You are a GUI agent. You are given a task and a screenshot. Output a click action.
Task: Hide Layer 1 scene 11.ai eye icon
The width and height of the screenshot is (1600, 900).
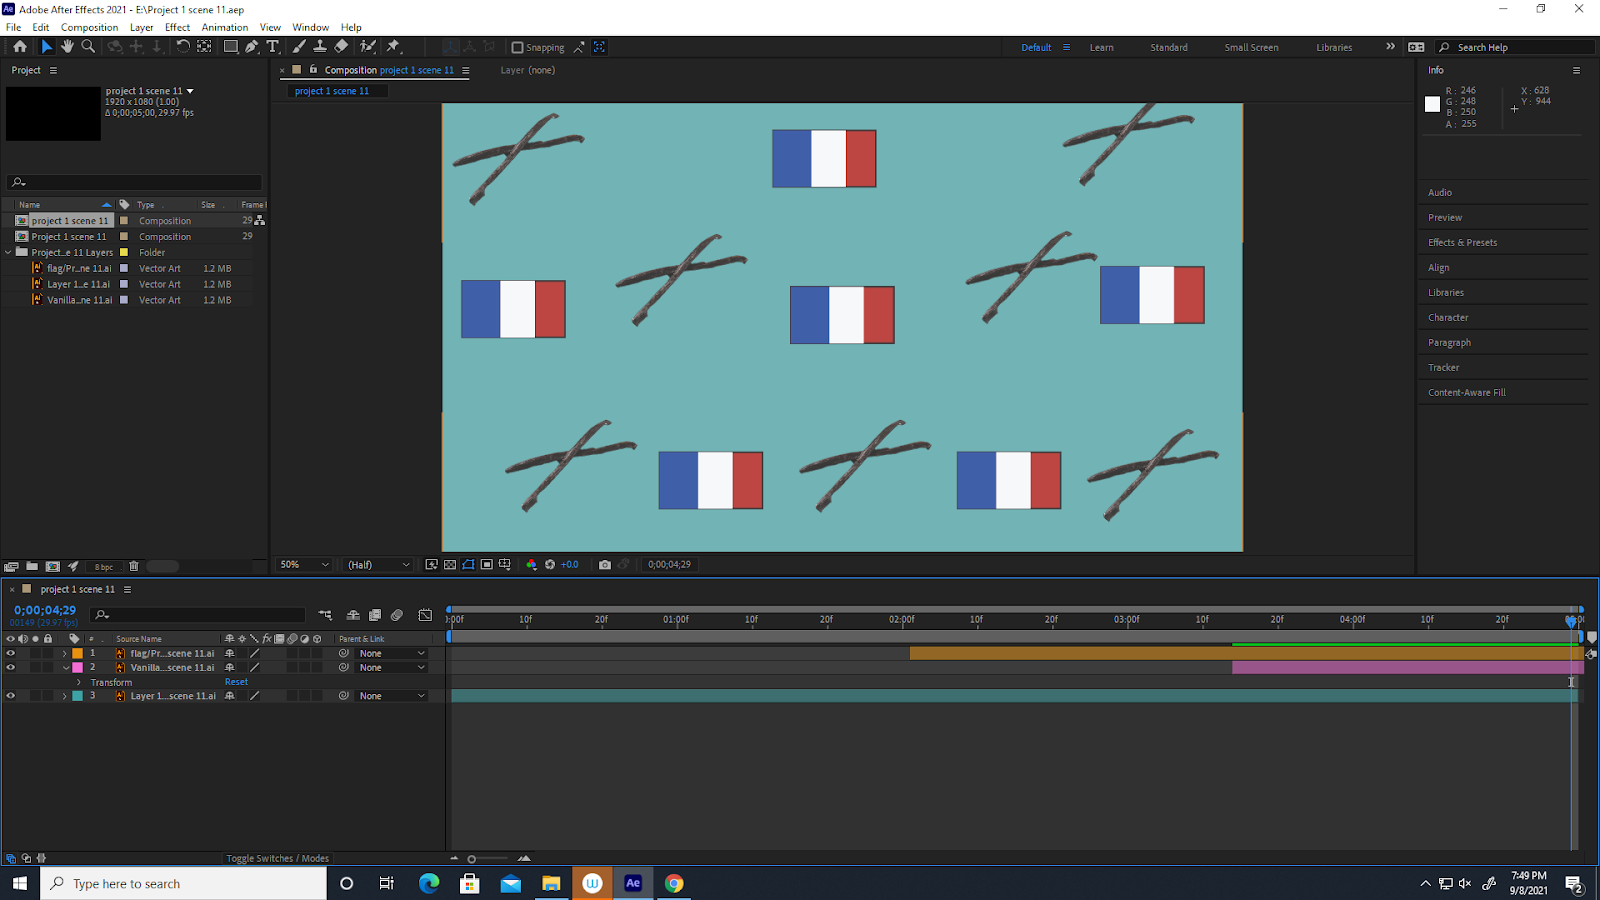pos(11,695)
